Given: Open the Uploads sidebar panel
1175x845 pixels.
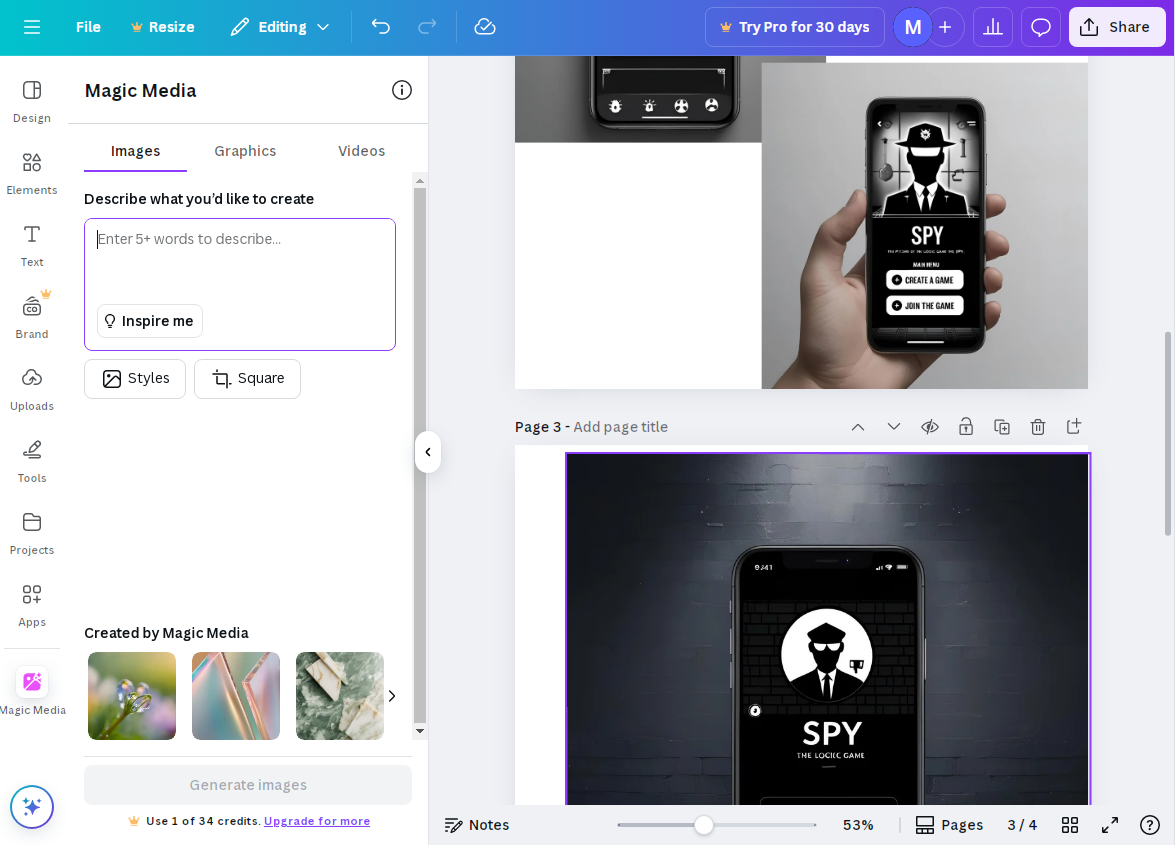Looking at the screenshot, I should point(31,389).
